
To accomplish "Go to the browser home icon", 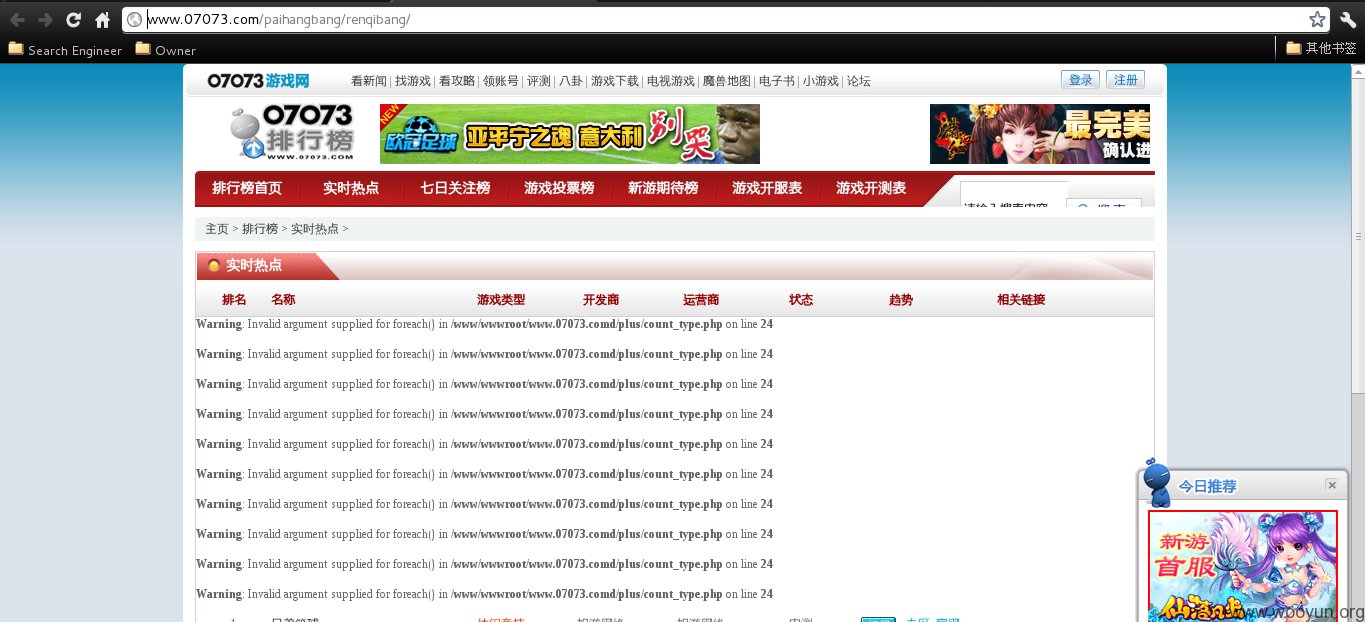I will pyautogui.click(x=102, y=19).
